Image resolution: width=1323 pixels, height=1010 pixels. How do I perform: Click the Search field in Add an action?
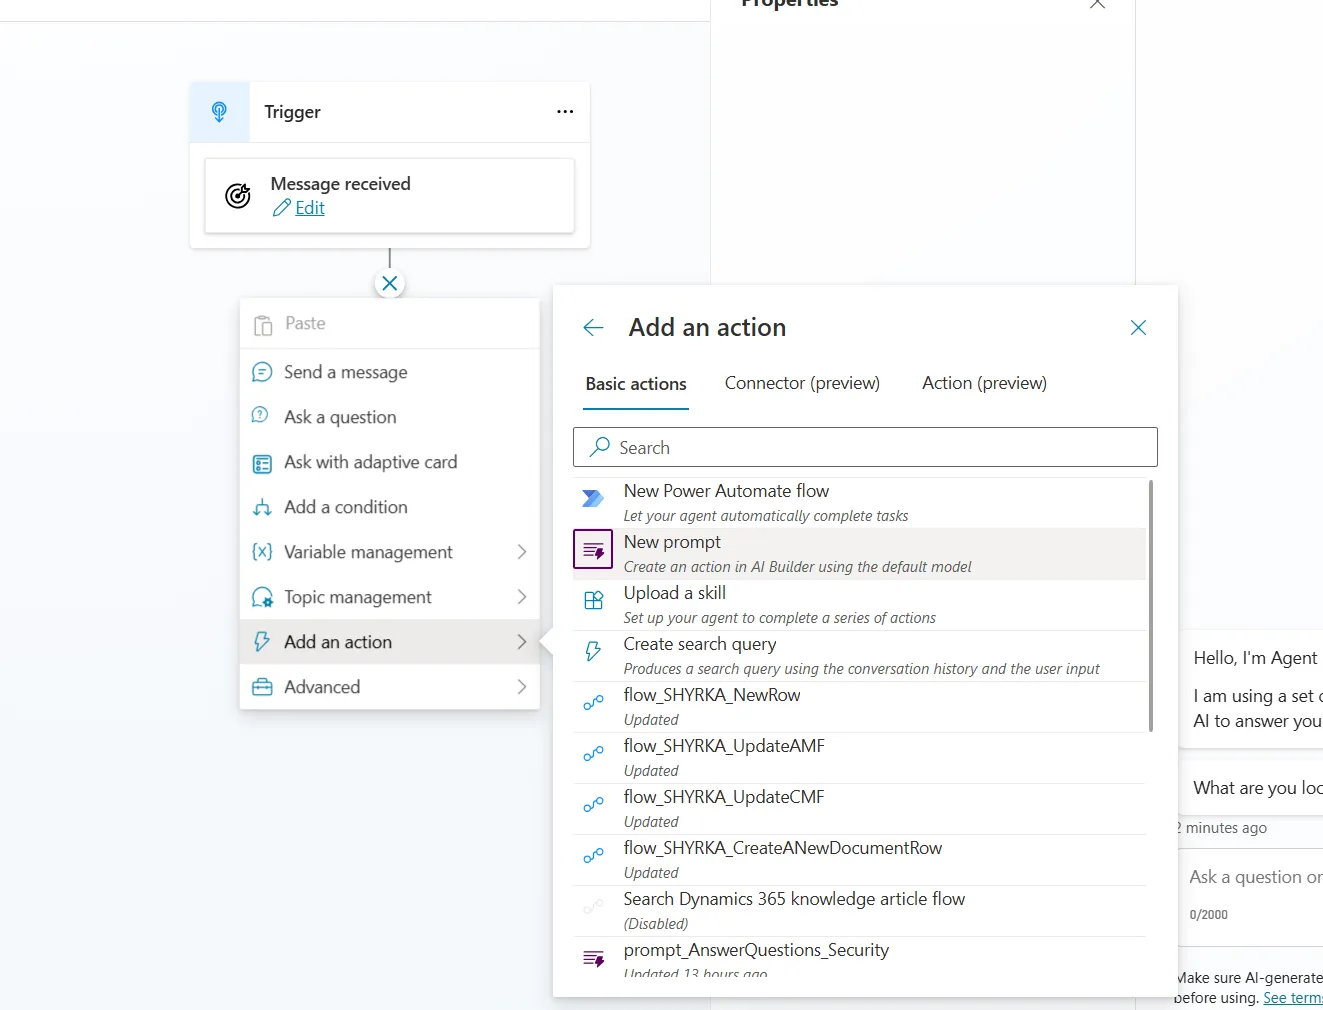[x=865, y=447]
